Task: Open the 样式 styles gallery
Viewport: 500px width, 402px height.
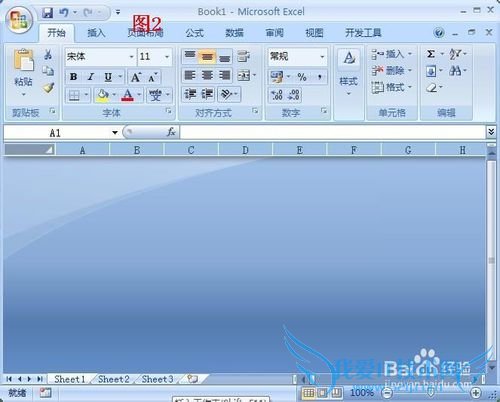Action: 349,72
